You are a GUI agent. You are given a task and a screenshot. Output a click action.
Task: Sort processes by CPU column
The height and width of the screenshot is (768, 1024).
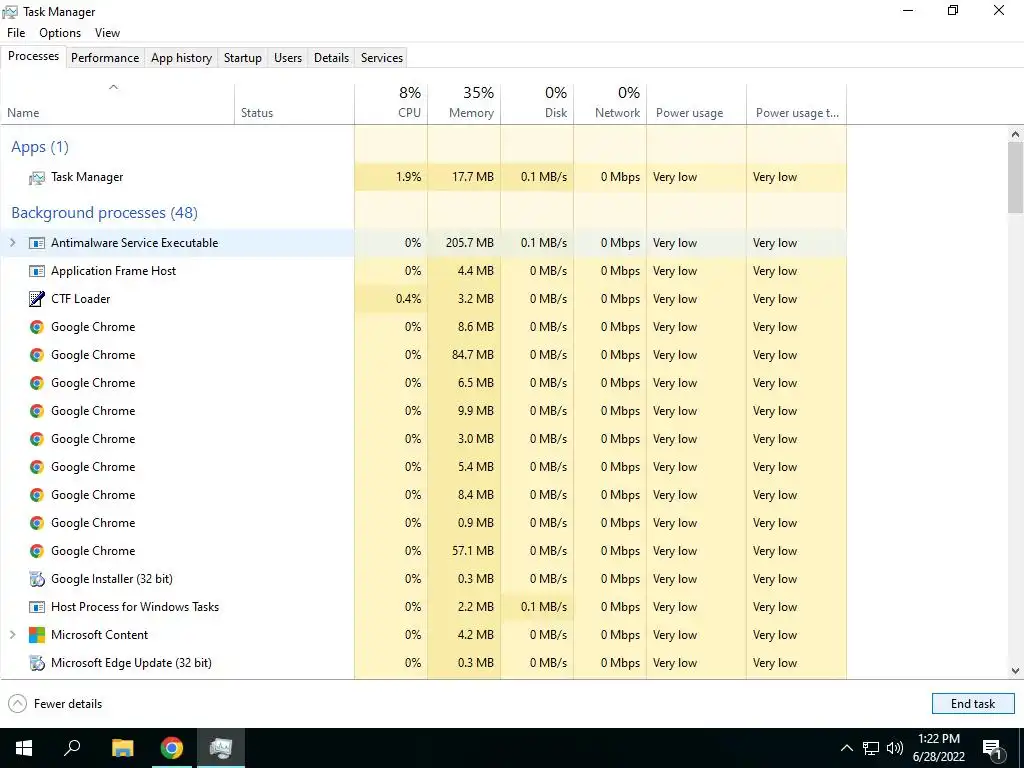coord(391,104)
